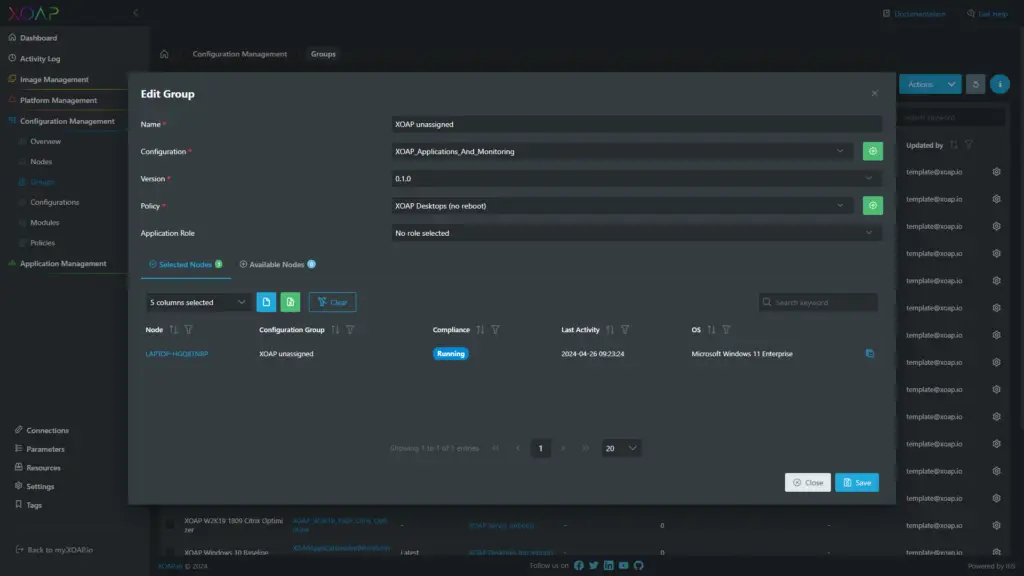Open XOAP YouTube channel in footer
Image resolution: width=1024 pixels, height=576 pixels.
pyautogui.click(x=624, y=566)
